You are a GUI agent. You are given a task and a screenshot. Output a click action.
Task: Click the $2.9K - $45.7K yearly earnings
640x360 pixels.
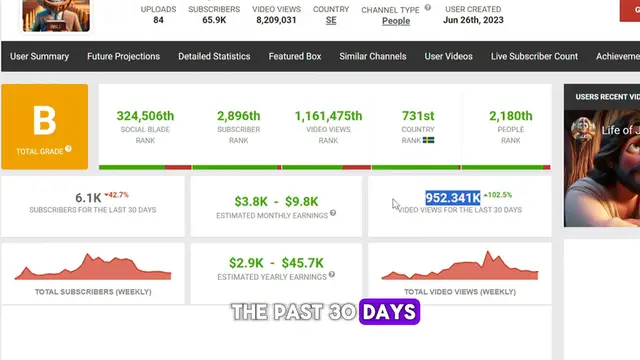[276, 263]
